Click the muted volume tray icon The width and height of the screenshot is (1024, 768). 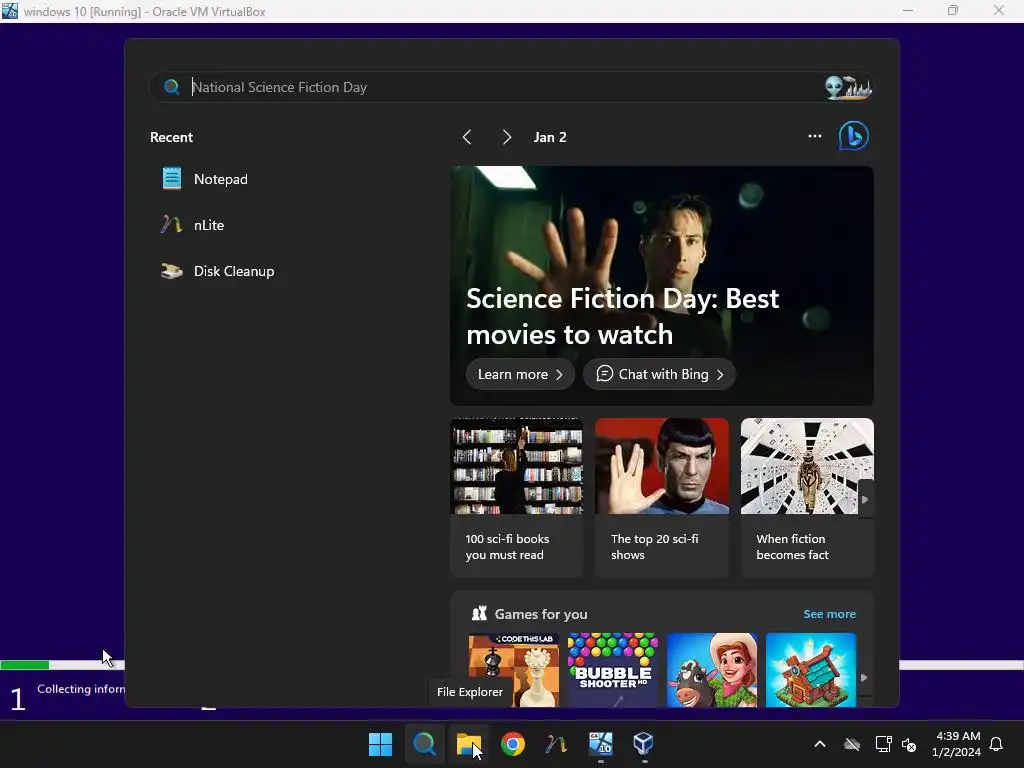(909, 744)
